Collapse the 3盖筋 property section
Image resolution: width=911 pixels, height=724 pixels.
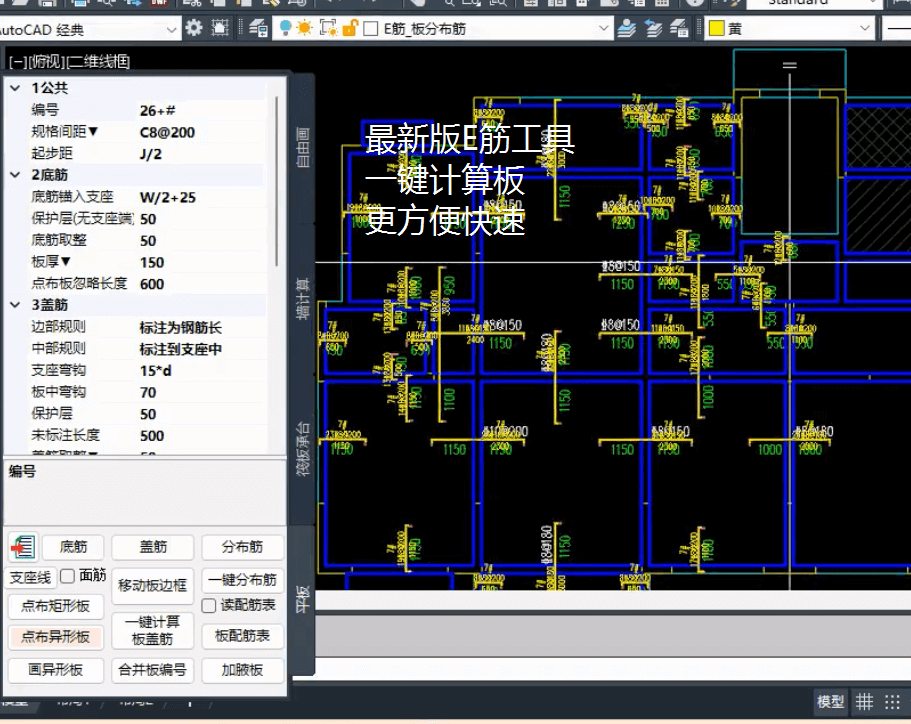click(14, 305)
